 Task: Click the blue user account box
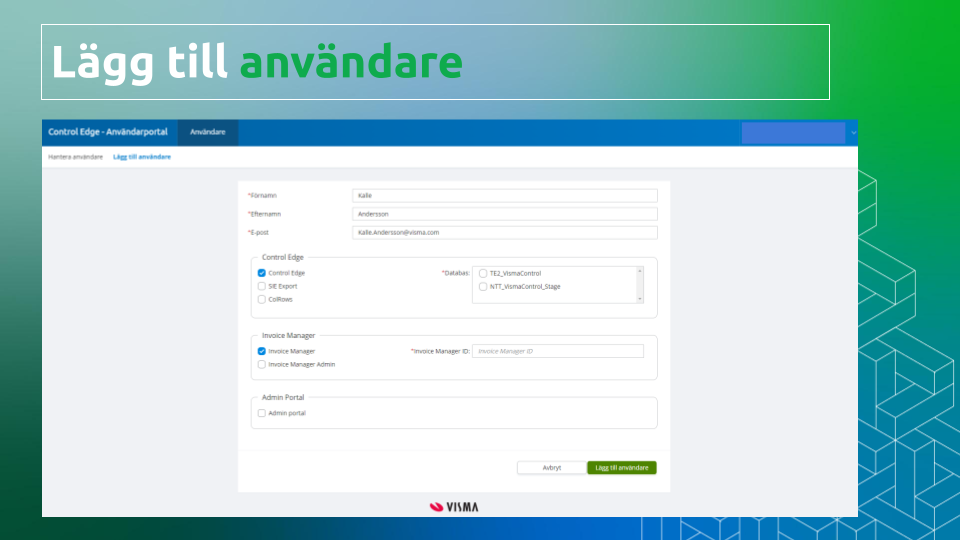click(793, 133)
